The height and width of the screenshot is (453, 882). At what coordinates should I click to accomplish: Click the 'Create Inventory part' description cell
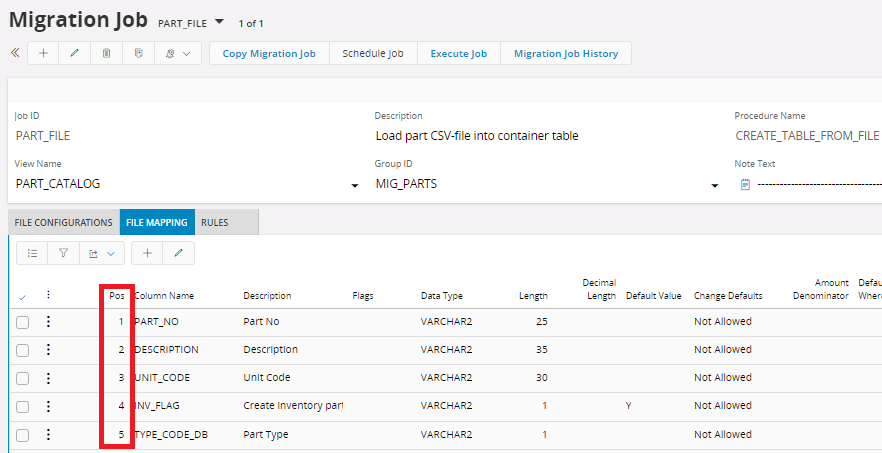(293, 405)
